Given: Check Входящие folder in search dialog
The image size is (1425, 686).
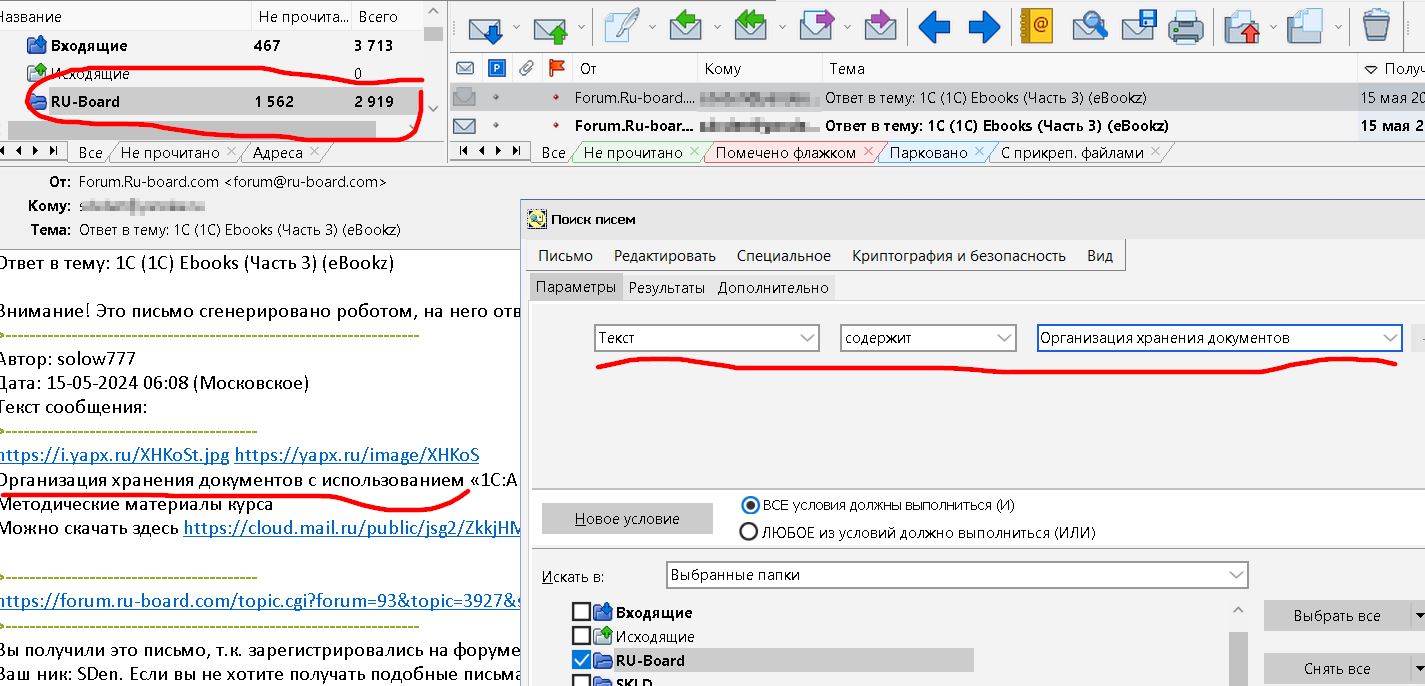Looking at the screenshot, I should coord(580,612).
